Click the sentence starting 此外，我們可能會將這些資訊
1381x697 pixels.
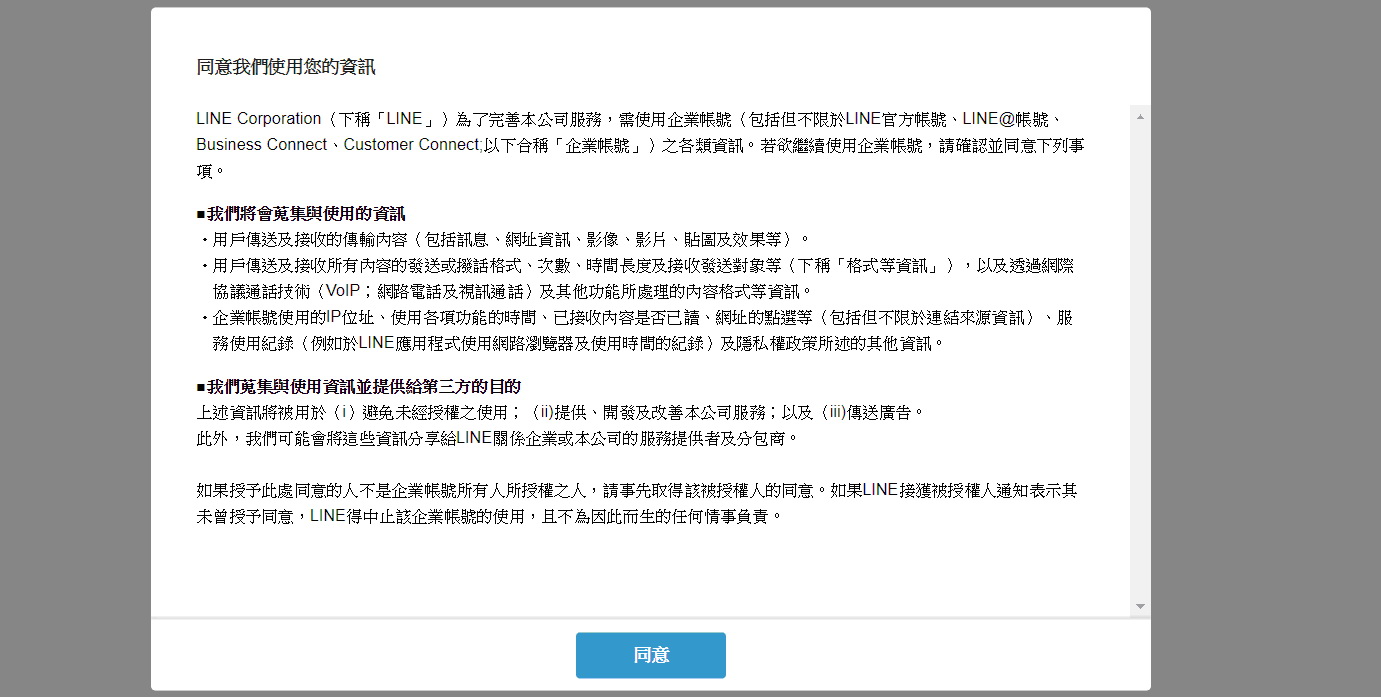click(497, 438)
